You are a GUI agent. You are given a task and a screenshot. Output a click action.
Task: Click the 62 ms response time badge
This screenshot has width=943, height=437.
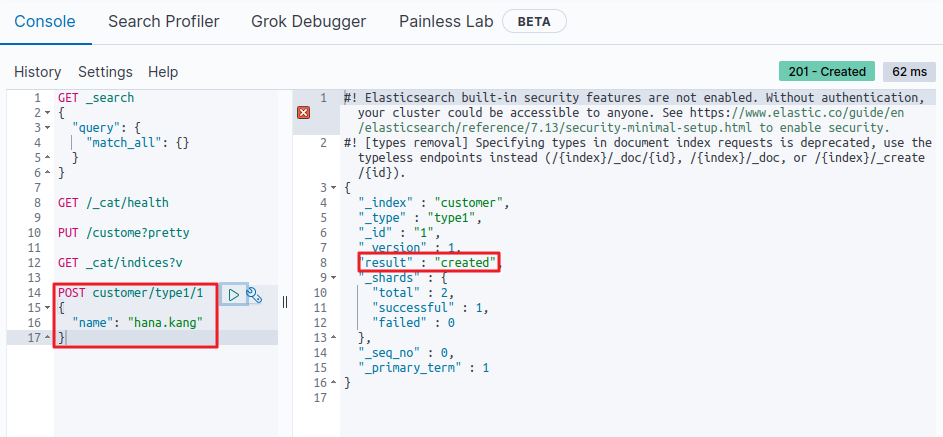tap(909, 72)
